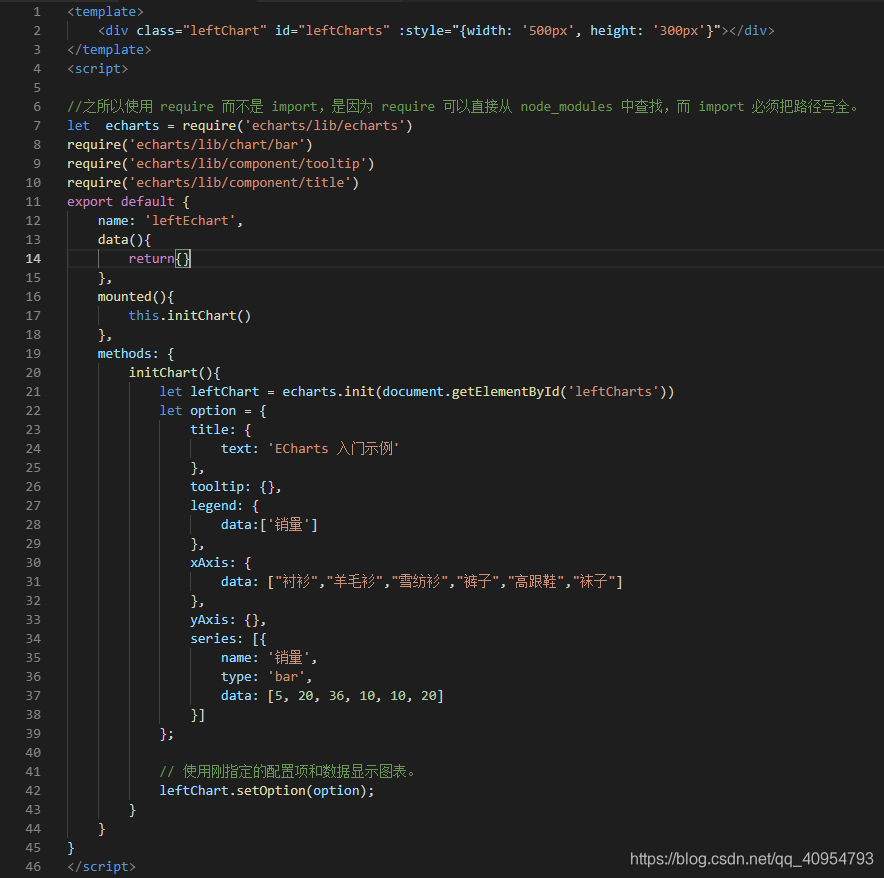Click the closing template tag
The image size is (884, 878).
[x=109, y=50]
